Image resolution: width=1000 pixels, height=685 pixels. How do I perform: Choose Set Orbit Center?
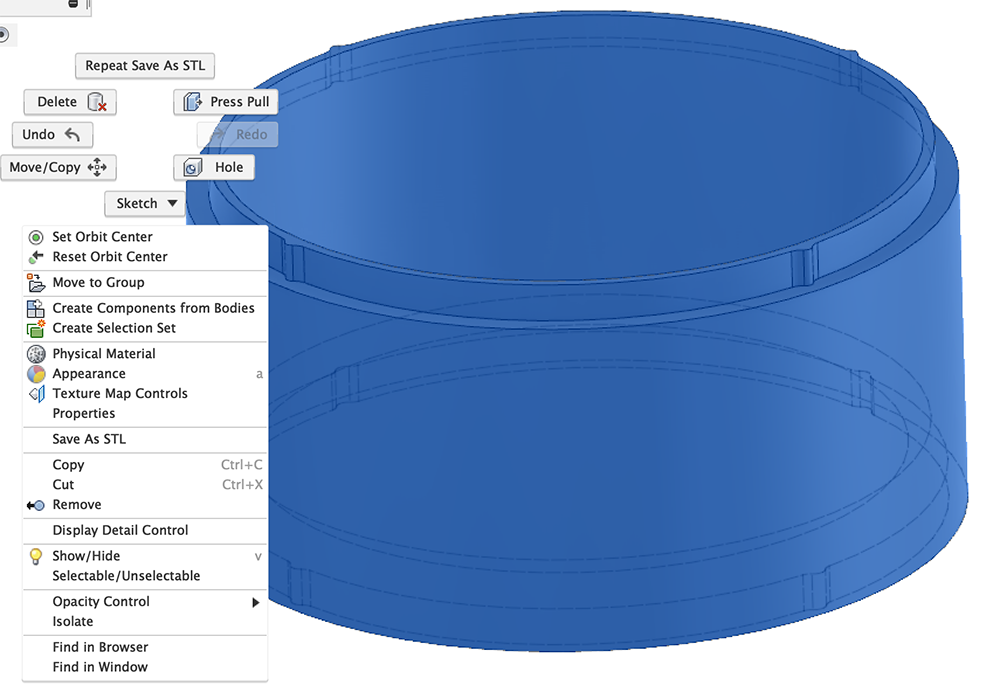pos(145,237)
